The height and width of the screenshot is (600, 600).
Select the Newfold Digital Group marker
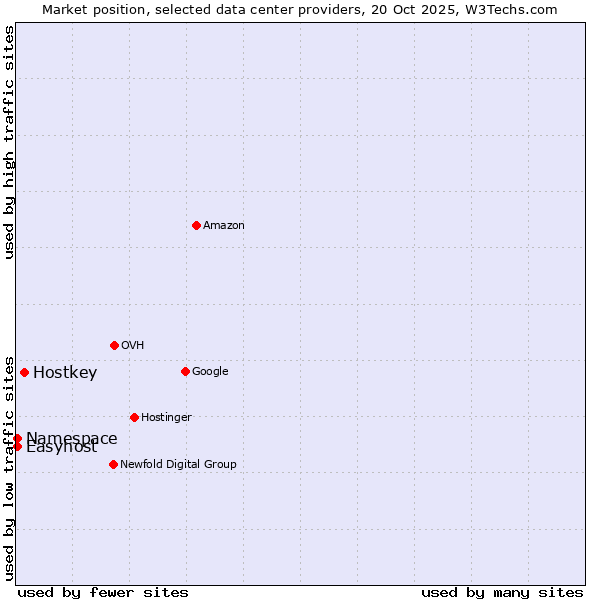(x=113, y=464)
